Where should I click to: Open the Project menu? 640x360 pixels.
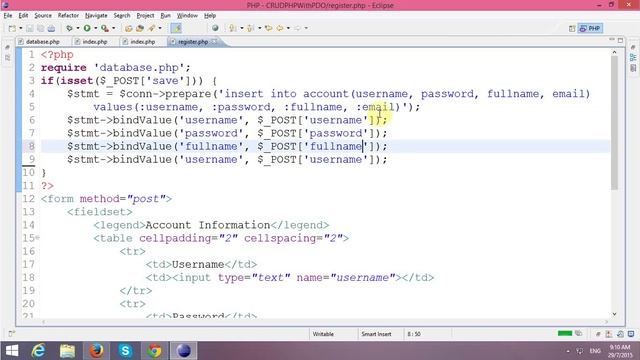click(x=145, y=16)
